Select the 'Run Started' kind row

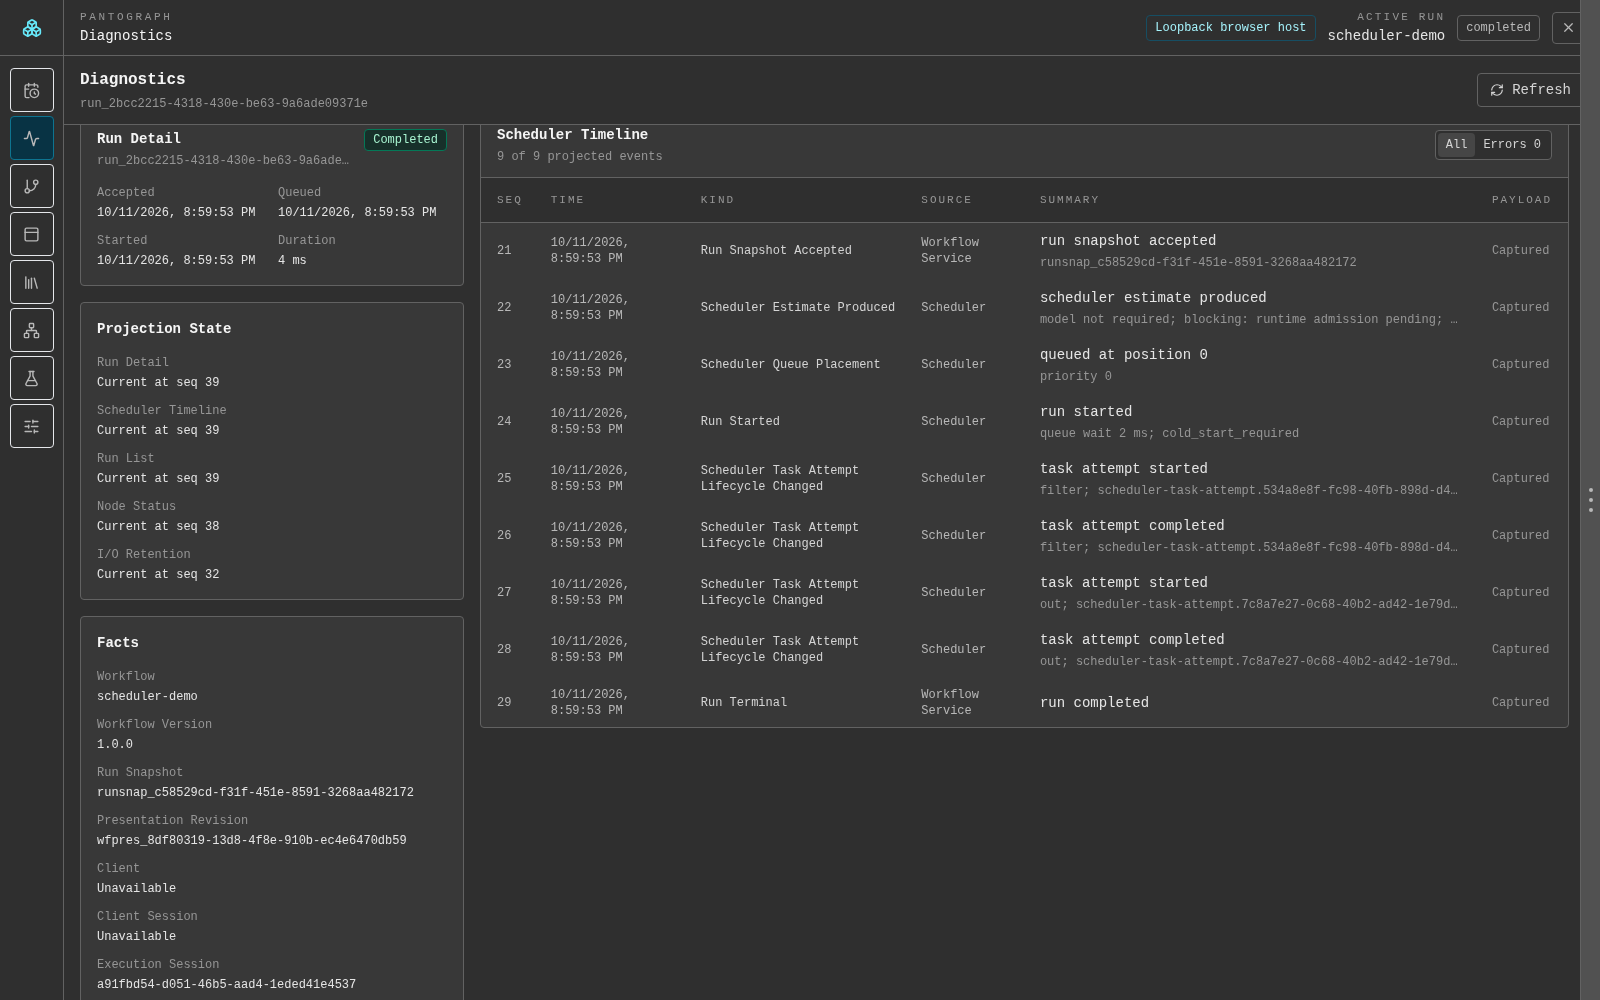[1024, 422]
